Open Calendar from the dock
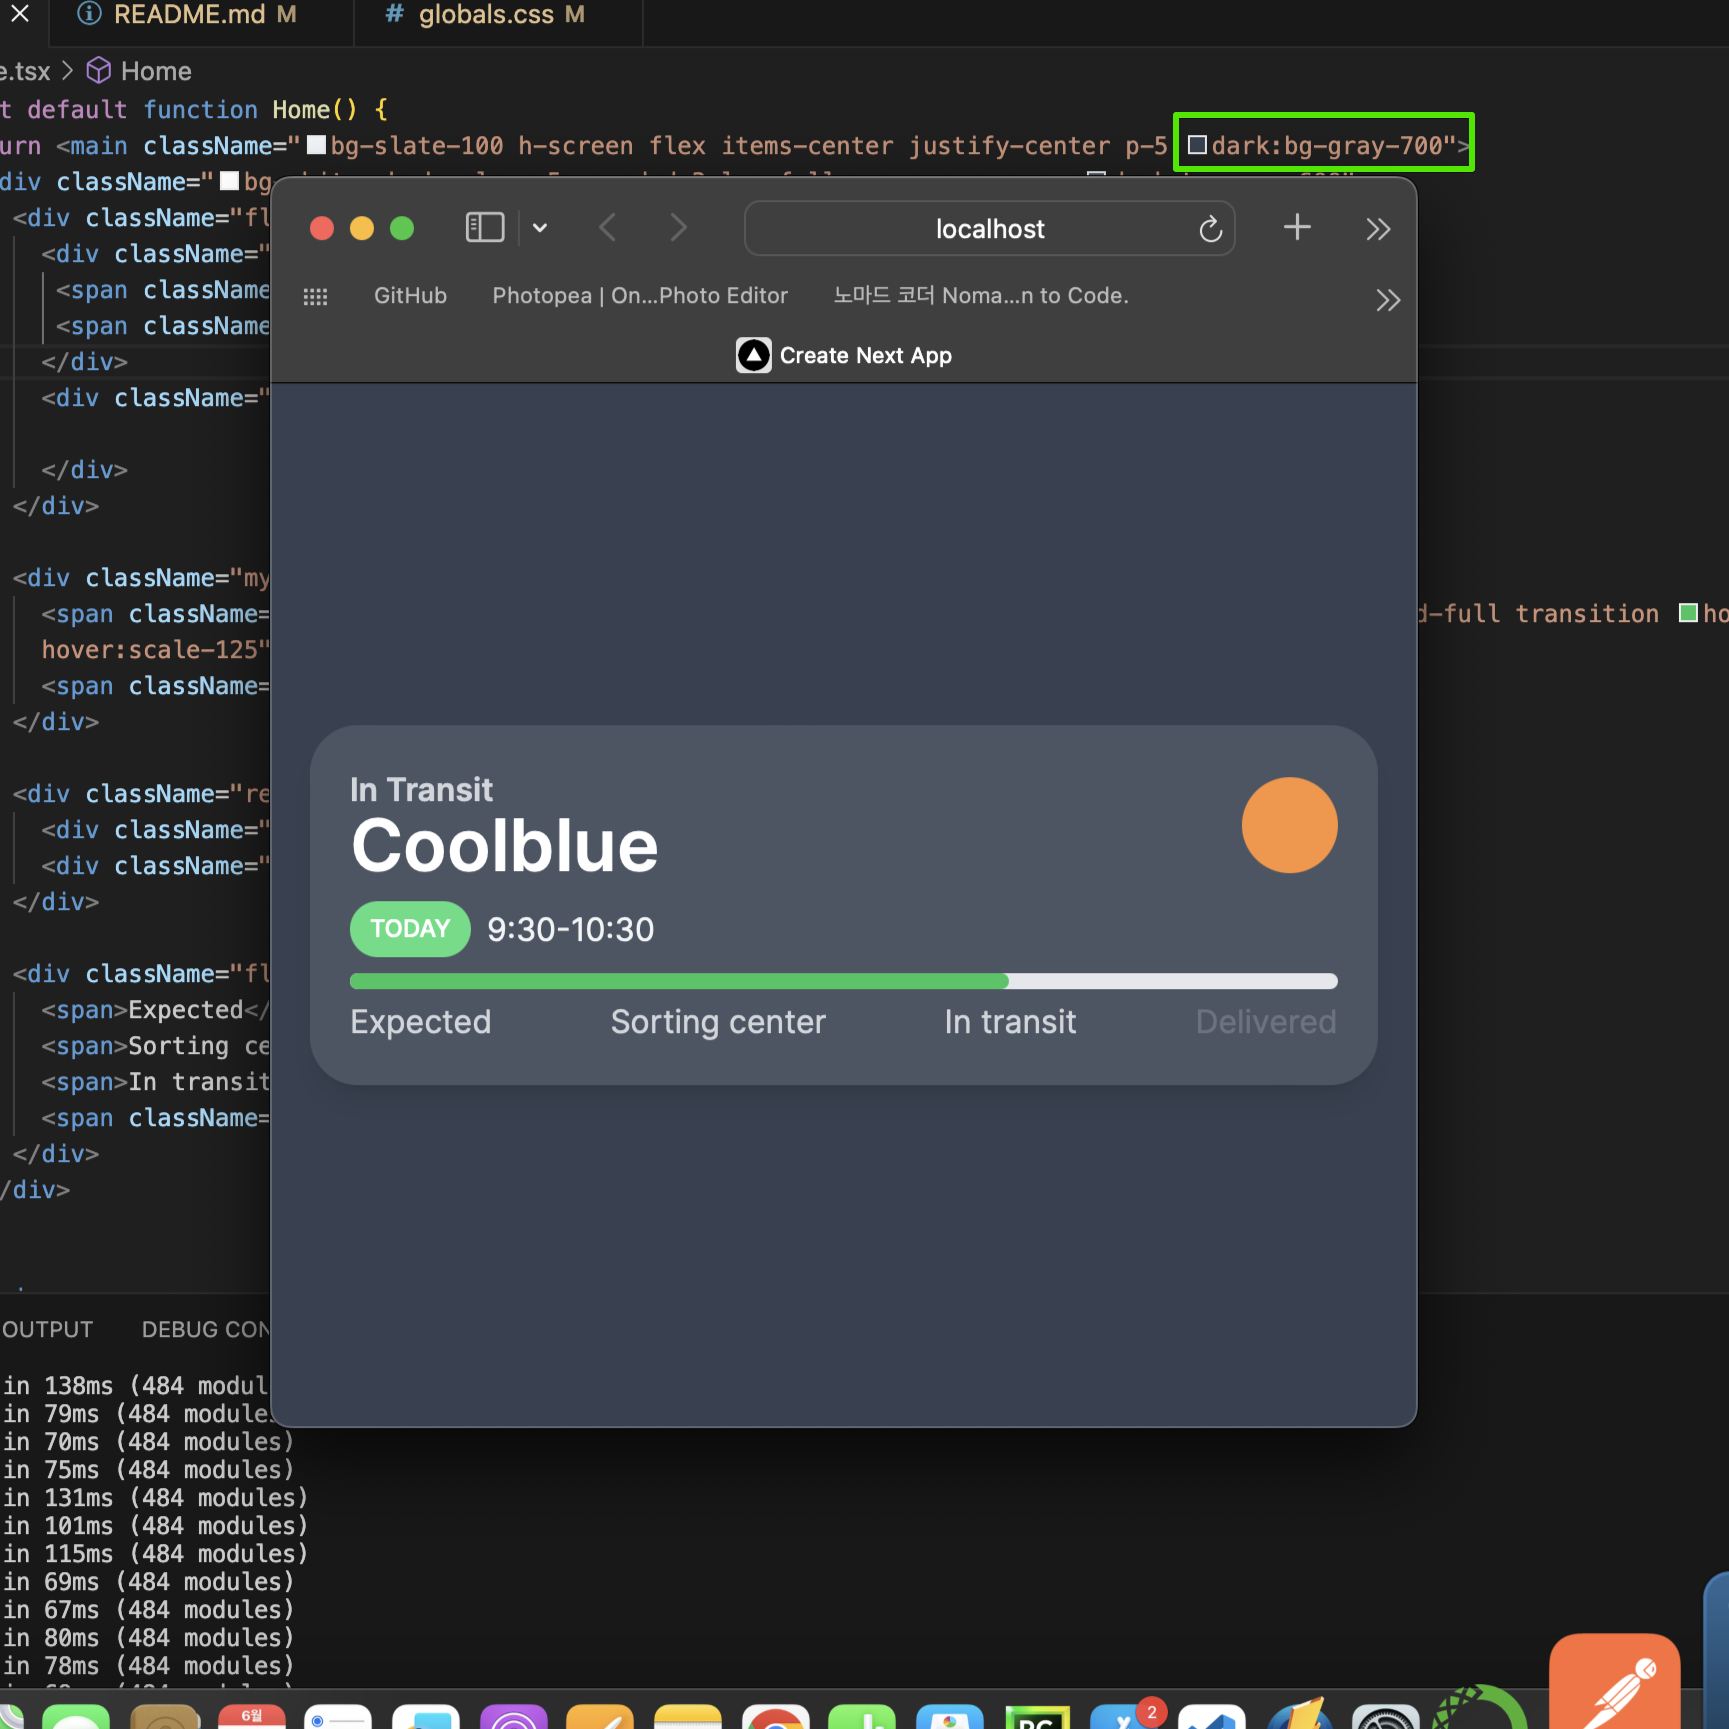Viewport: 1729px width, 1729px height. click(x=252, y=1718)
